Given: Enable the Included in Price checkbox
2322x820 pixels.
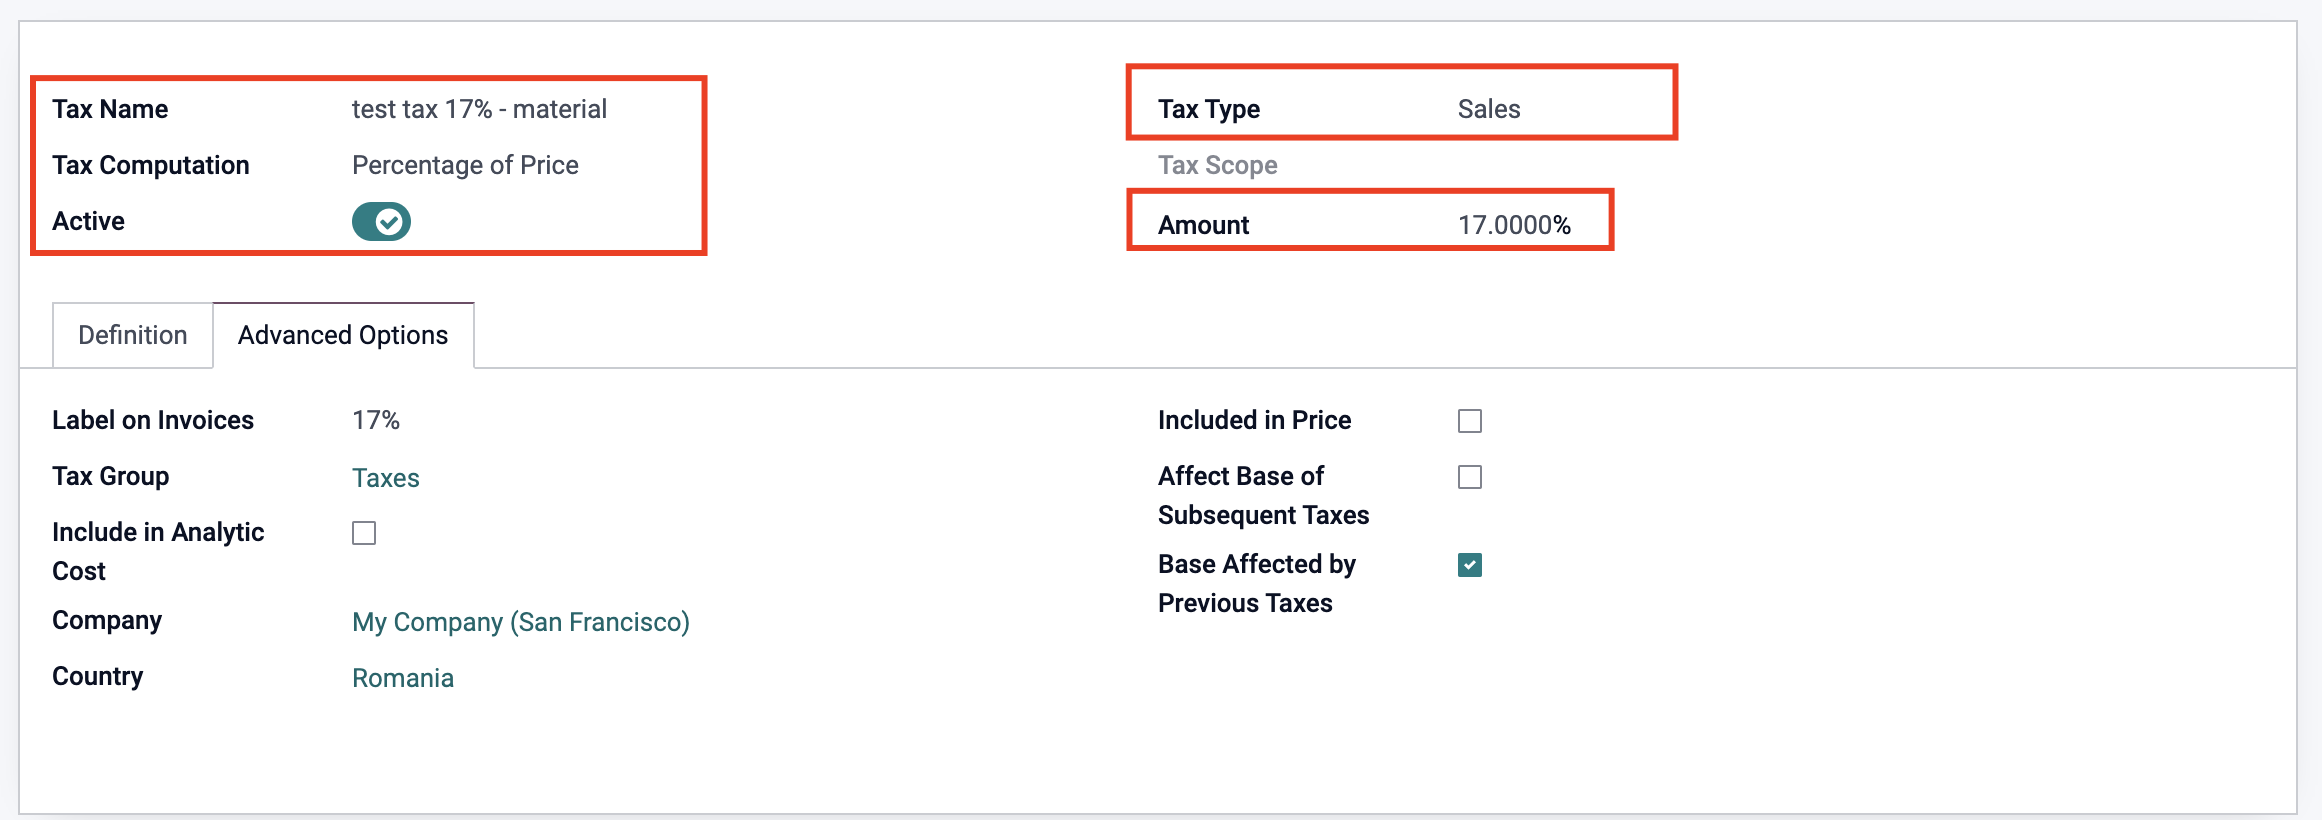Looking at the screenshot, I should click(1469, 421).
